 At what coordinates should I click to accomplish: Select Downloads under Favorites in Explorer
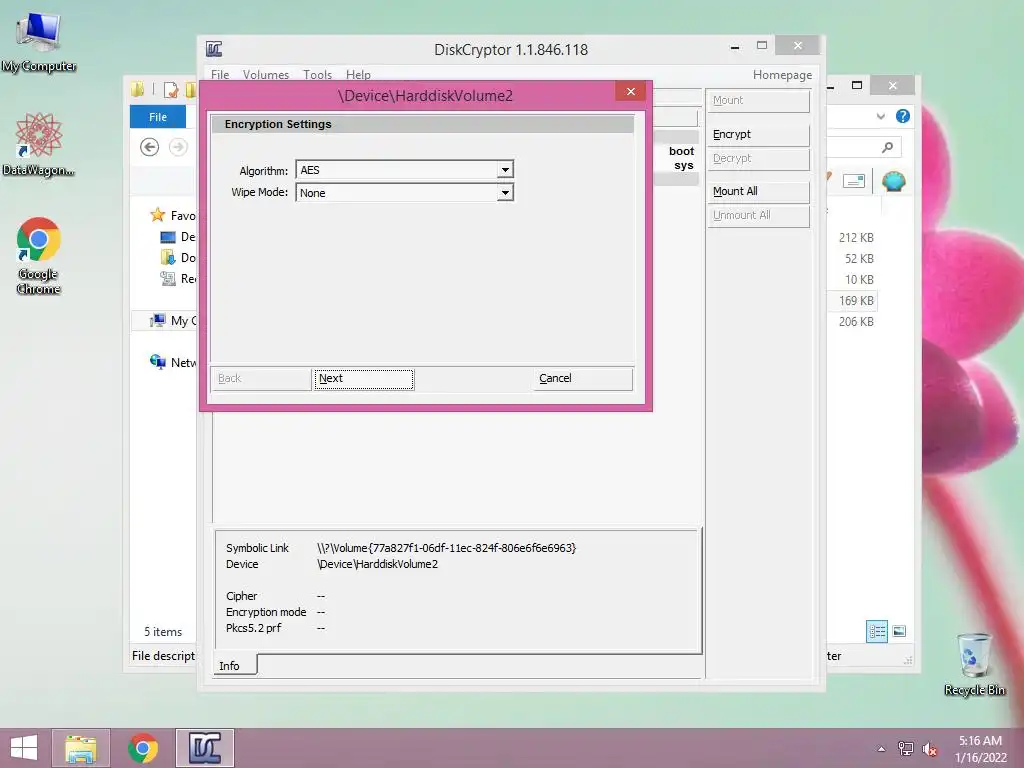[178, 257]
